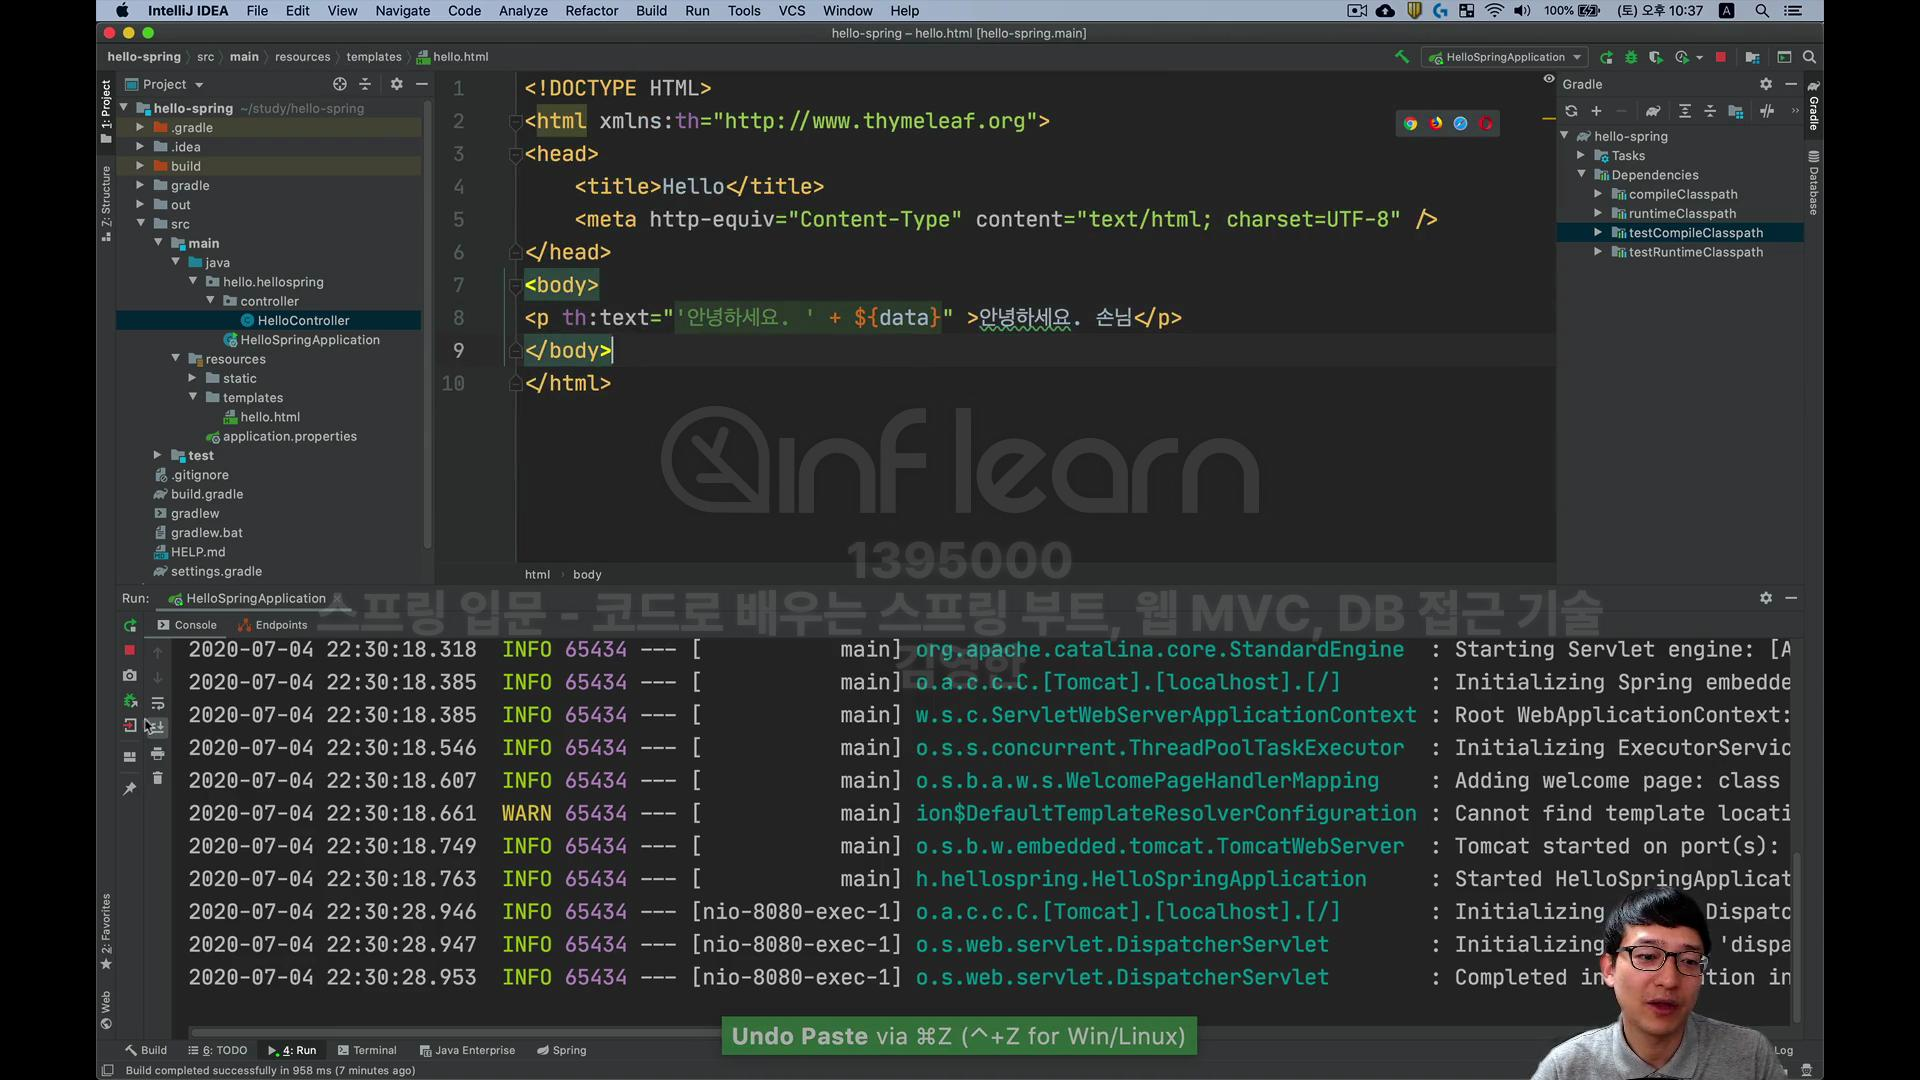Expand the test folder

tap(157, 455)
